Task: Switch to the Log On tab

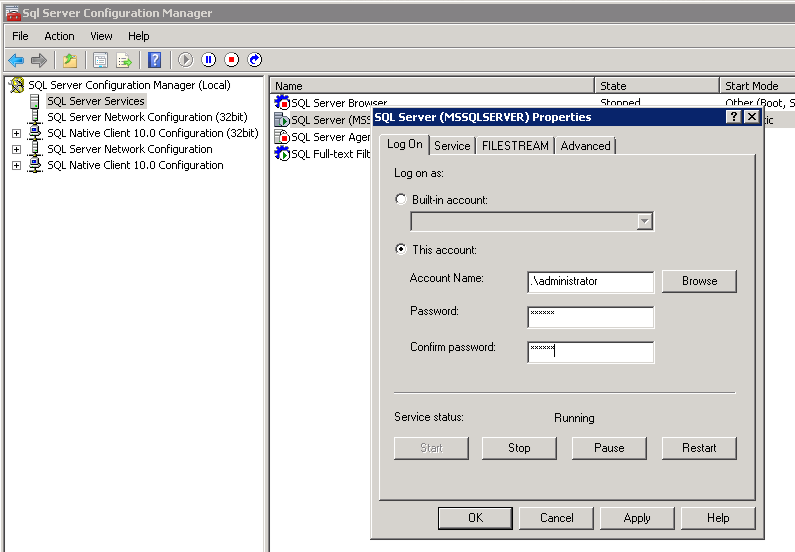Action: coord(405,144)
